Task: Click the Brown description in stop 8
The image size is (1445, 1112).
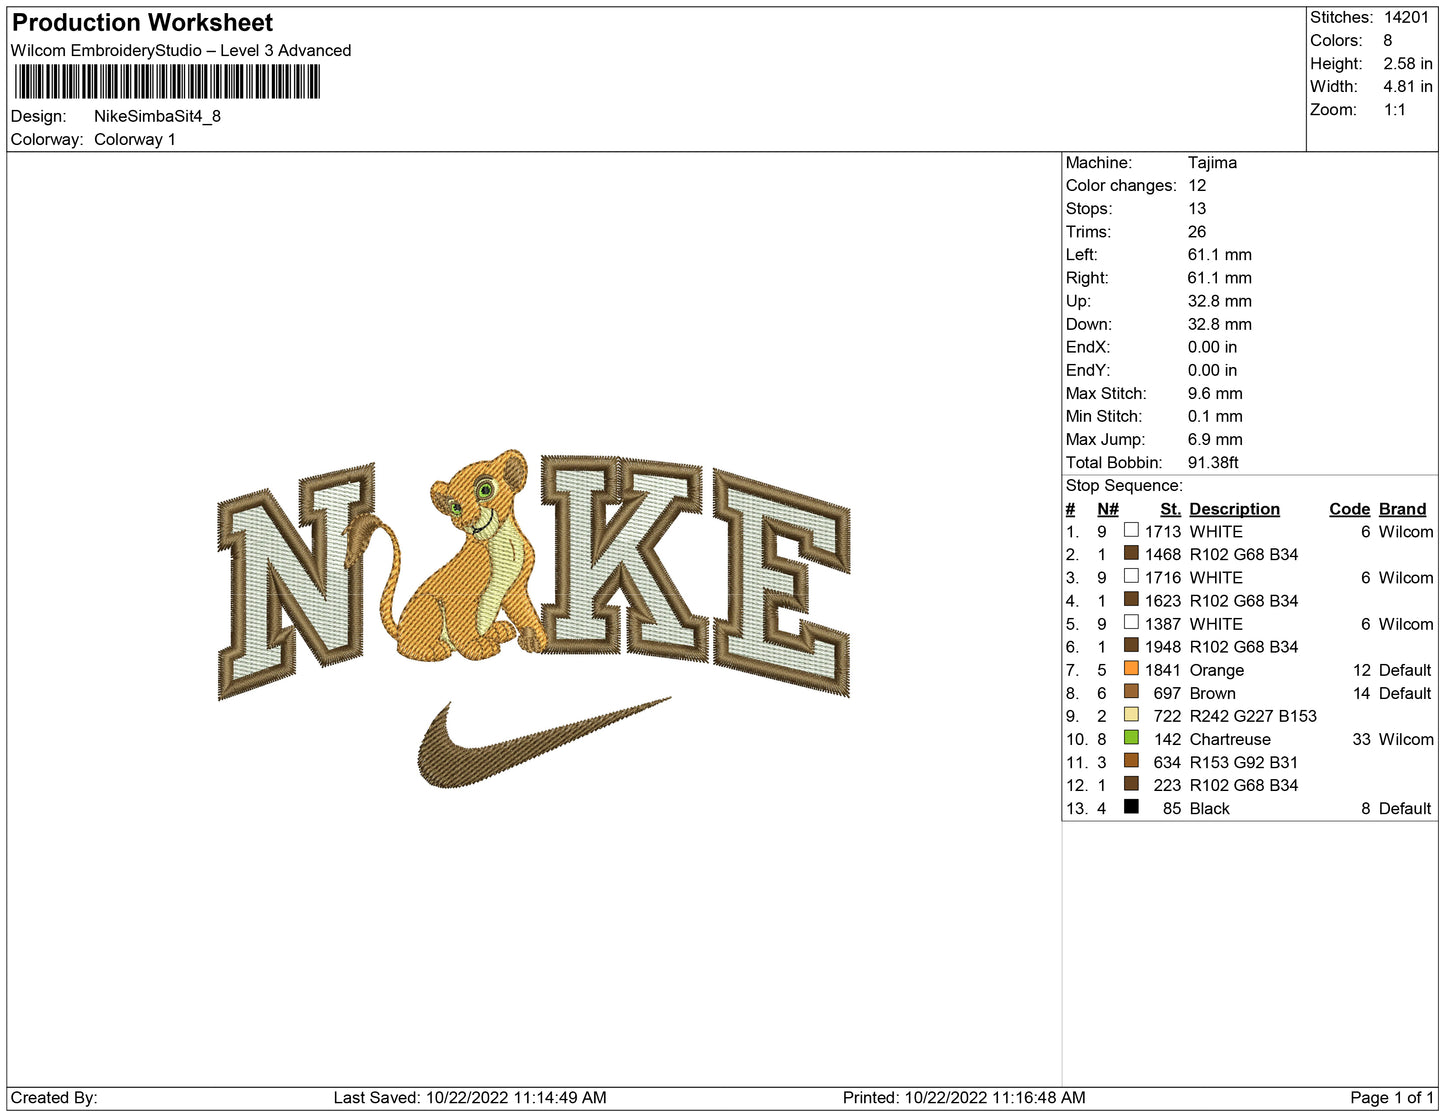Action: click(x=1212, y=693)
